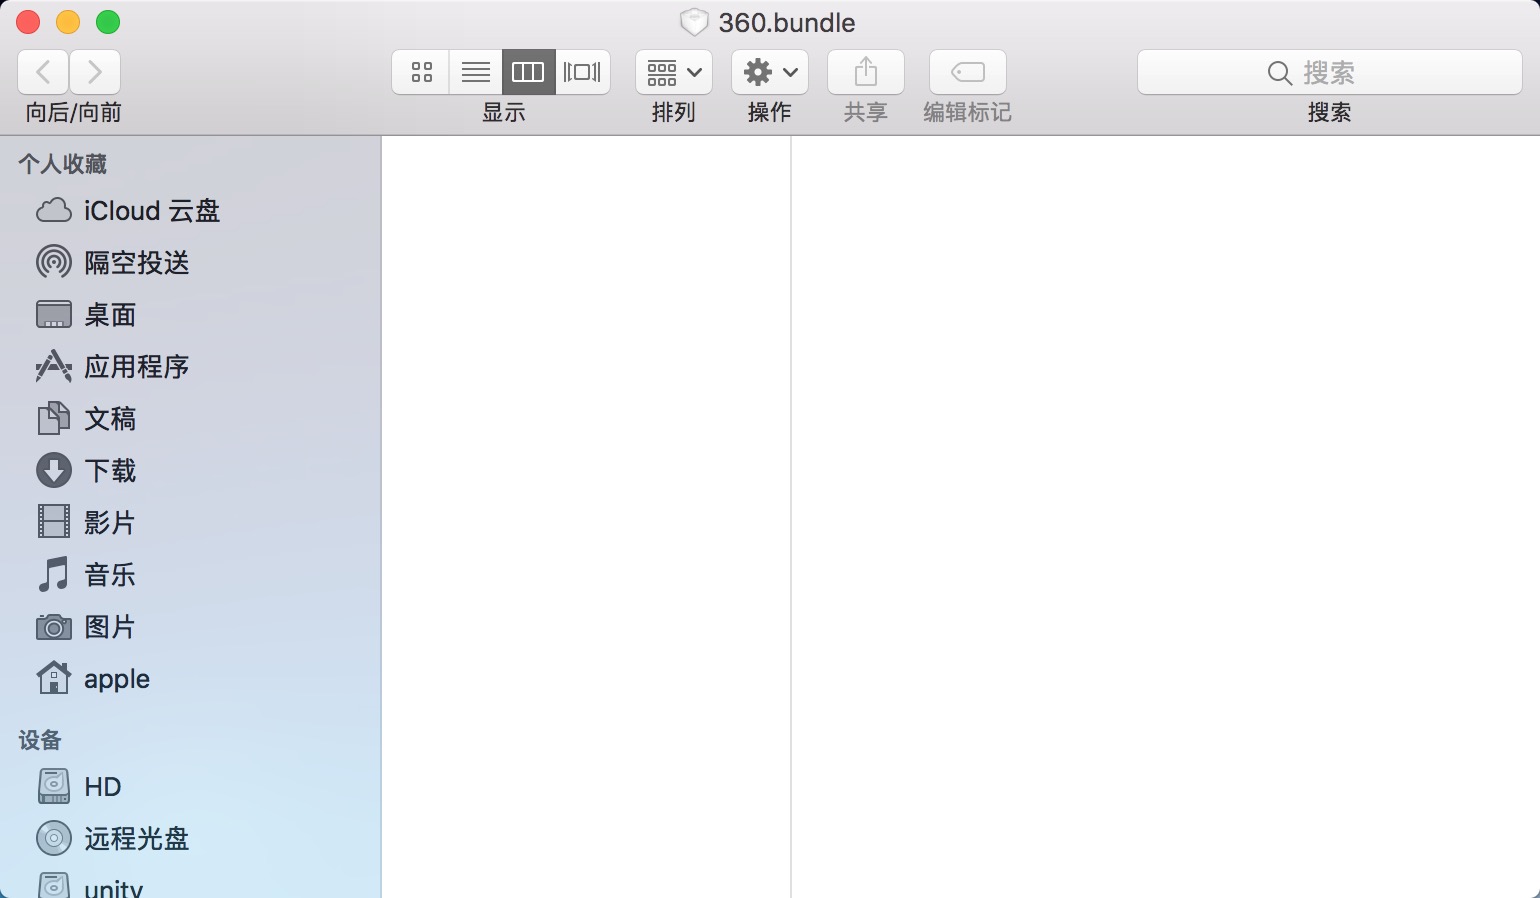
Task: Click the camera icon beside 图片
Action: 54,627
